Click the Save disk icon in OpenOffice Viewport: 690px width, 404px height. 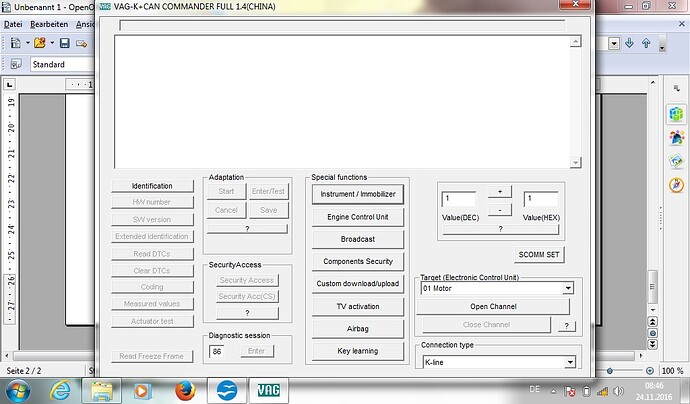(65, 43)
